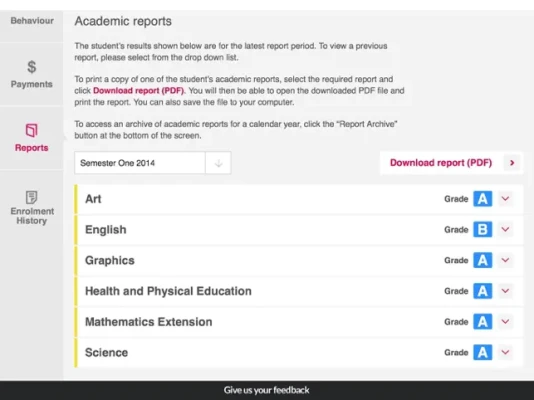Click the B grade badge for English
This screenshot has width=534, height=400.
(x=482, y=229)
